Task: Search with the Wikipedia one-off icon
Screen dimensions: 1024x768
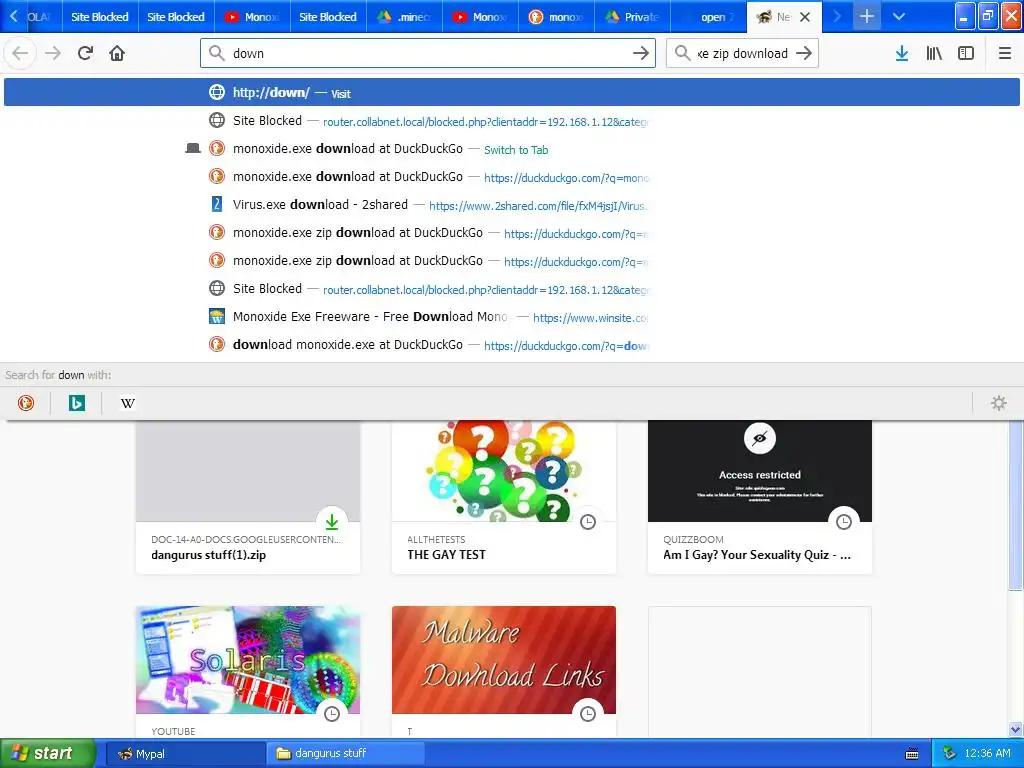Action: tap(128, 403)
